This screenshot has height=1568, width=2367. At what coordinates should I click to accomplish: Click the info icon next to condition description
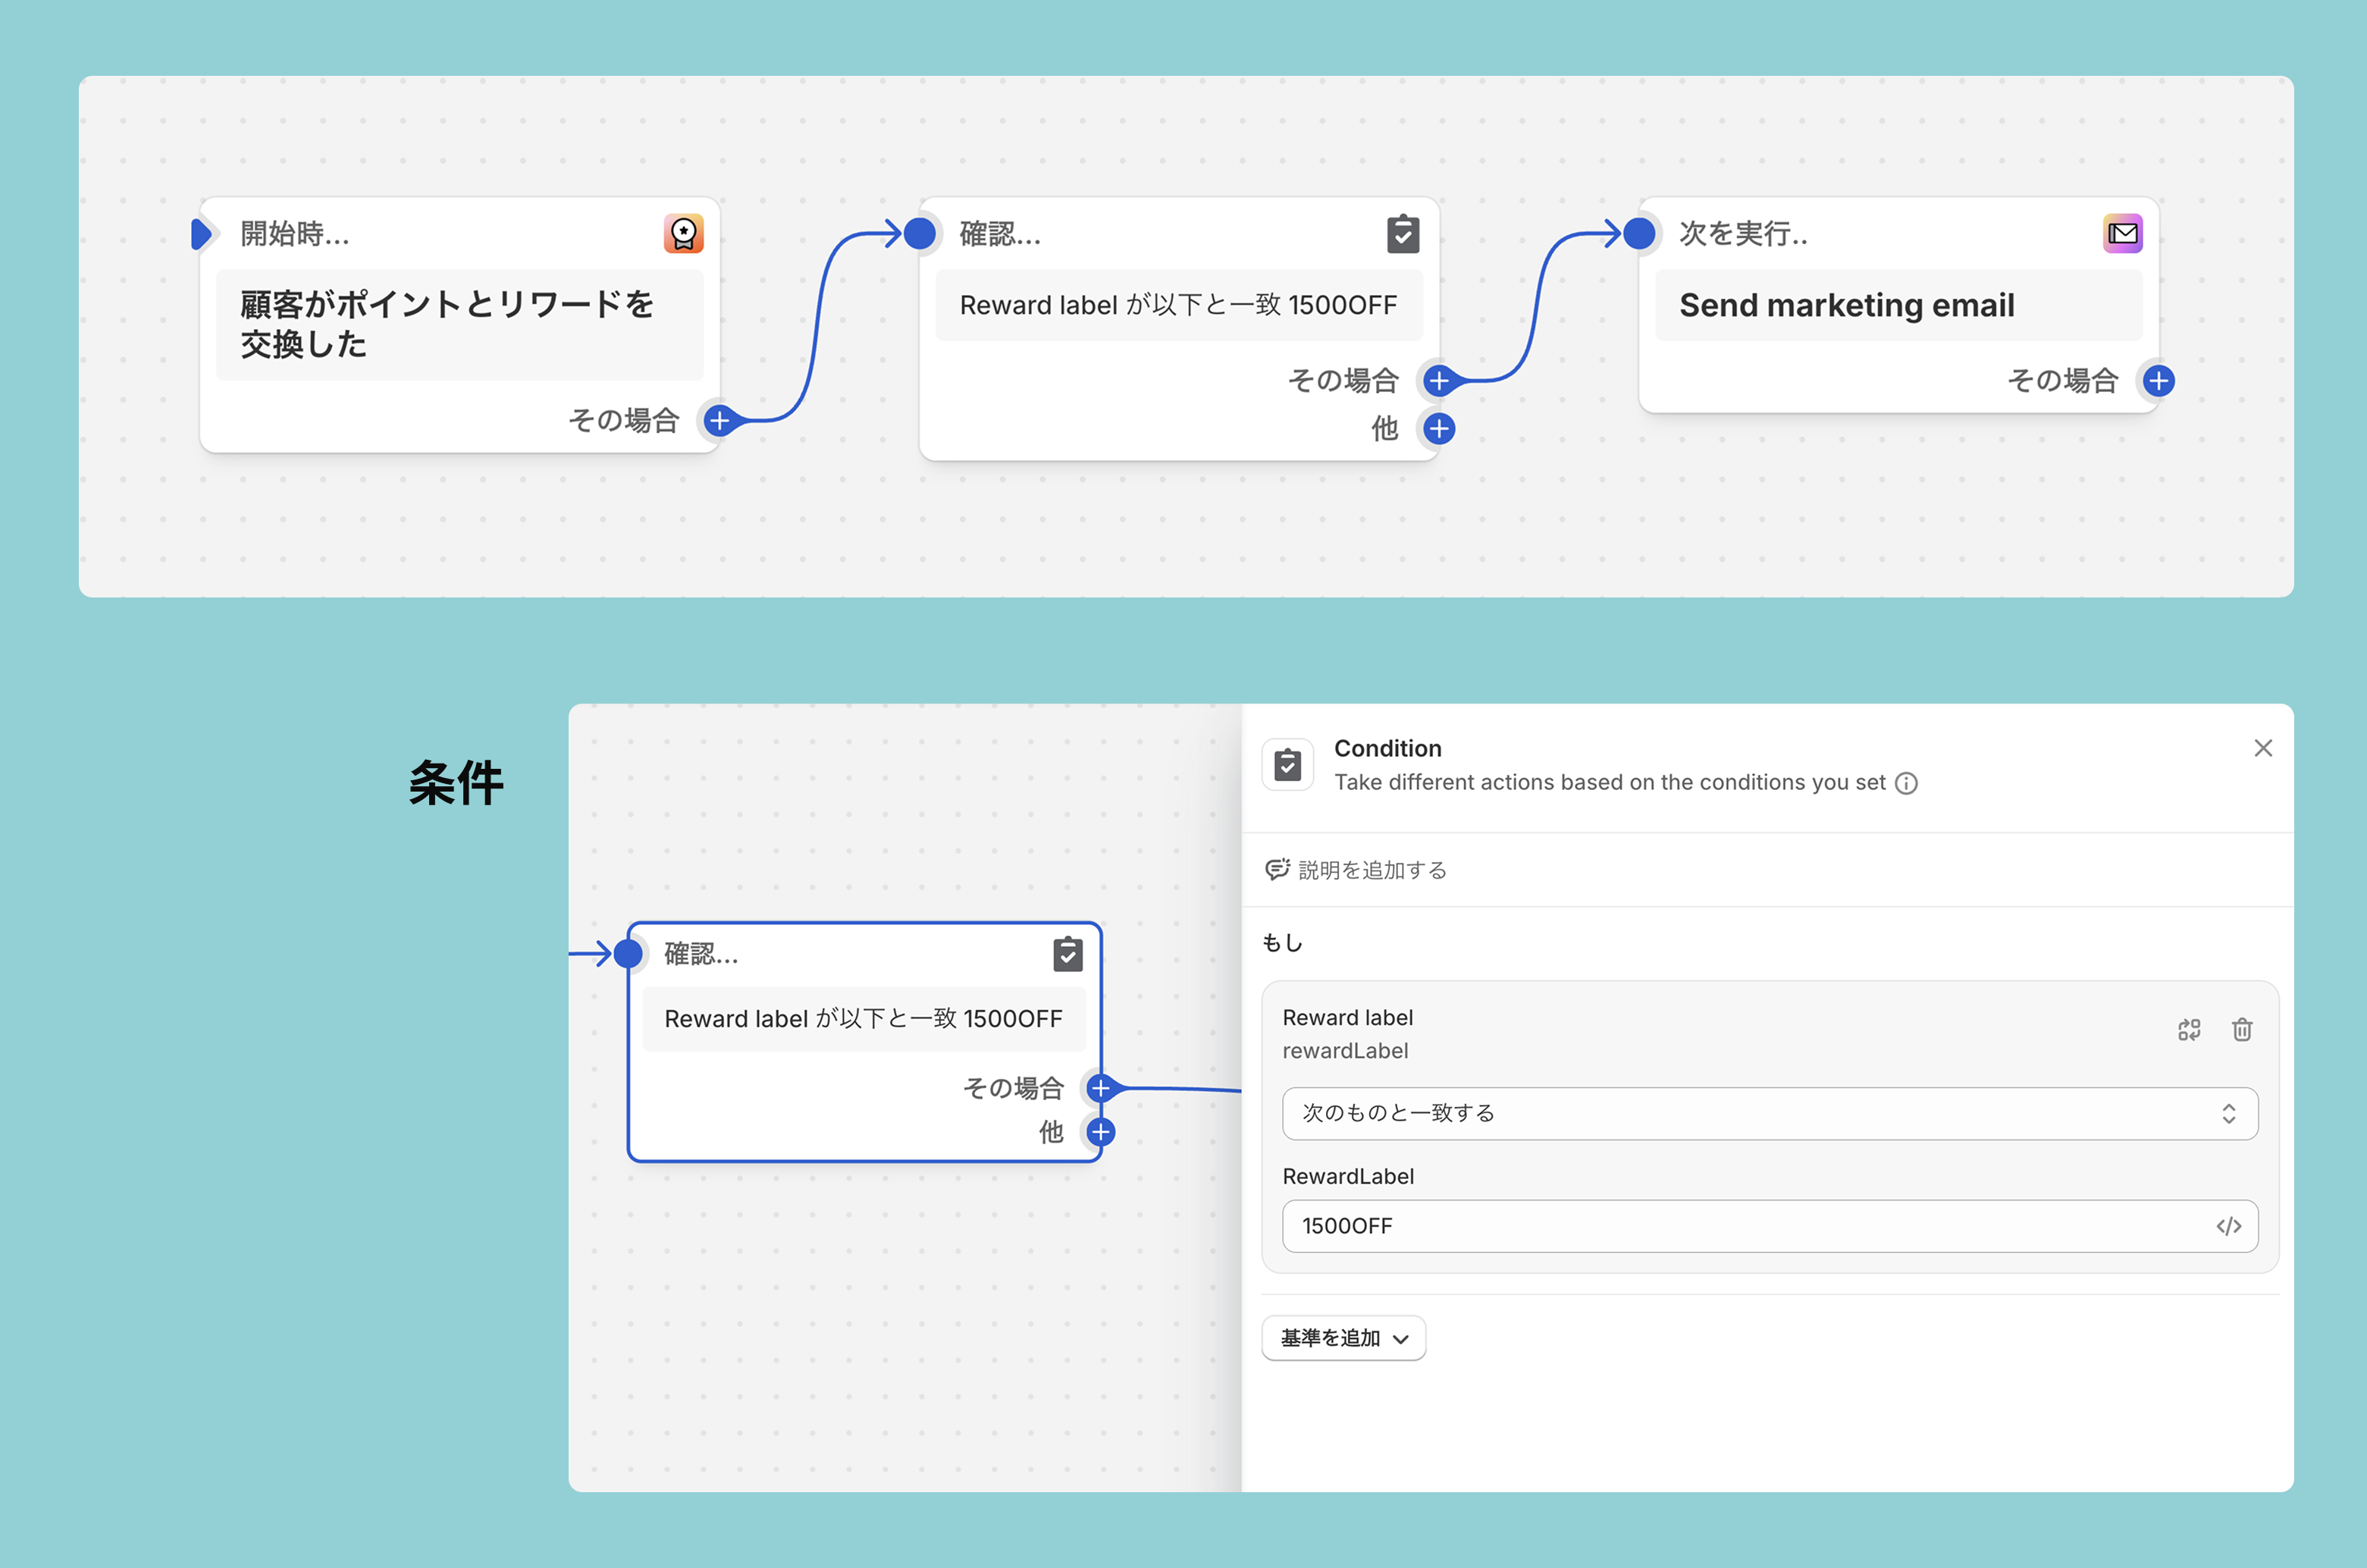(x=1906, y=783)
